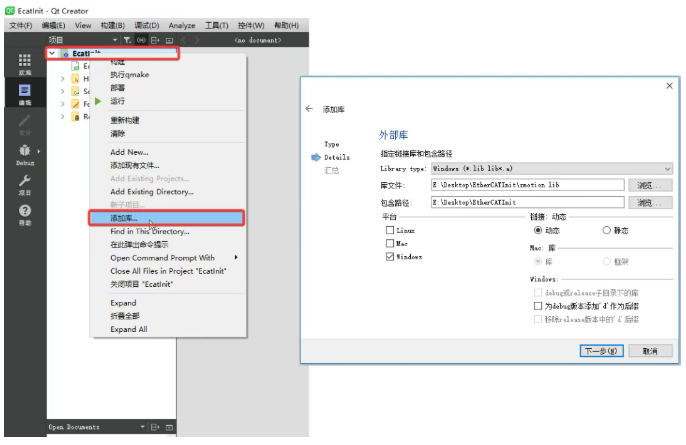Close the Add Library dialog with X
This screenshot has width=686, height=445.
pyautogui.click(x=669, y=86)
